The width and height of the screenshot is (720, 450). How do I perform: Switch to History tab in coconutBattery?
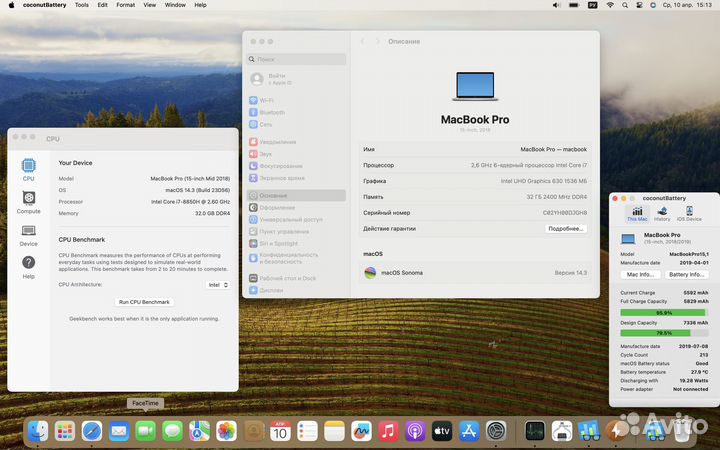click(662, 214)
